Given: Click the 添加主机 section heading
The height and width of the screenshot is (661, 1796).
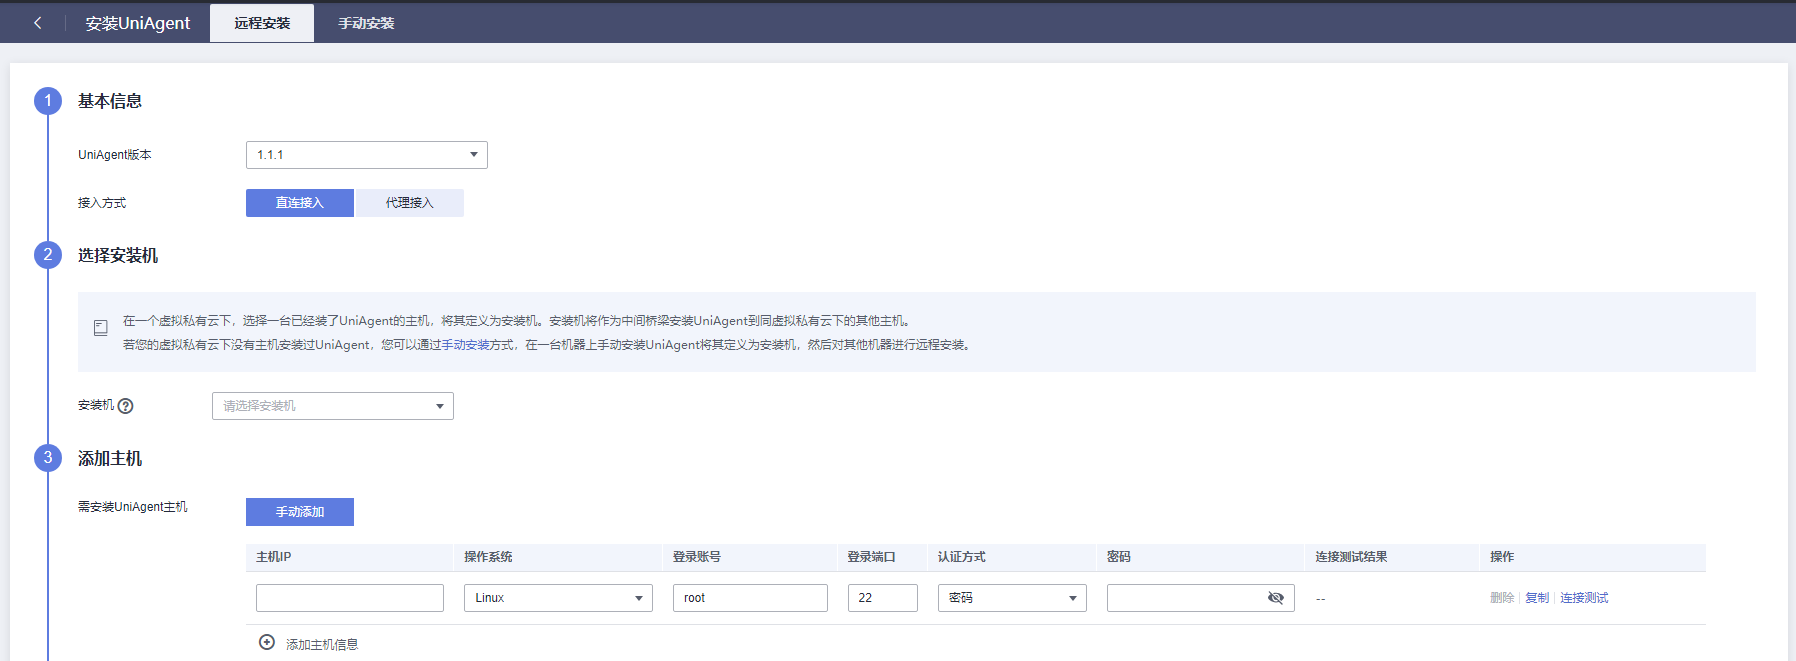Looking at the screenshot, I should click(110, 458).
